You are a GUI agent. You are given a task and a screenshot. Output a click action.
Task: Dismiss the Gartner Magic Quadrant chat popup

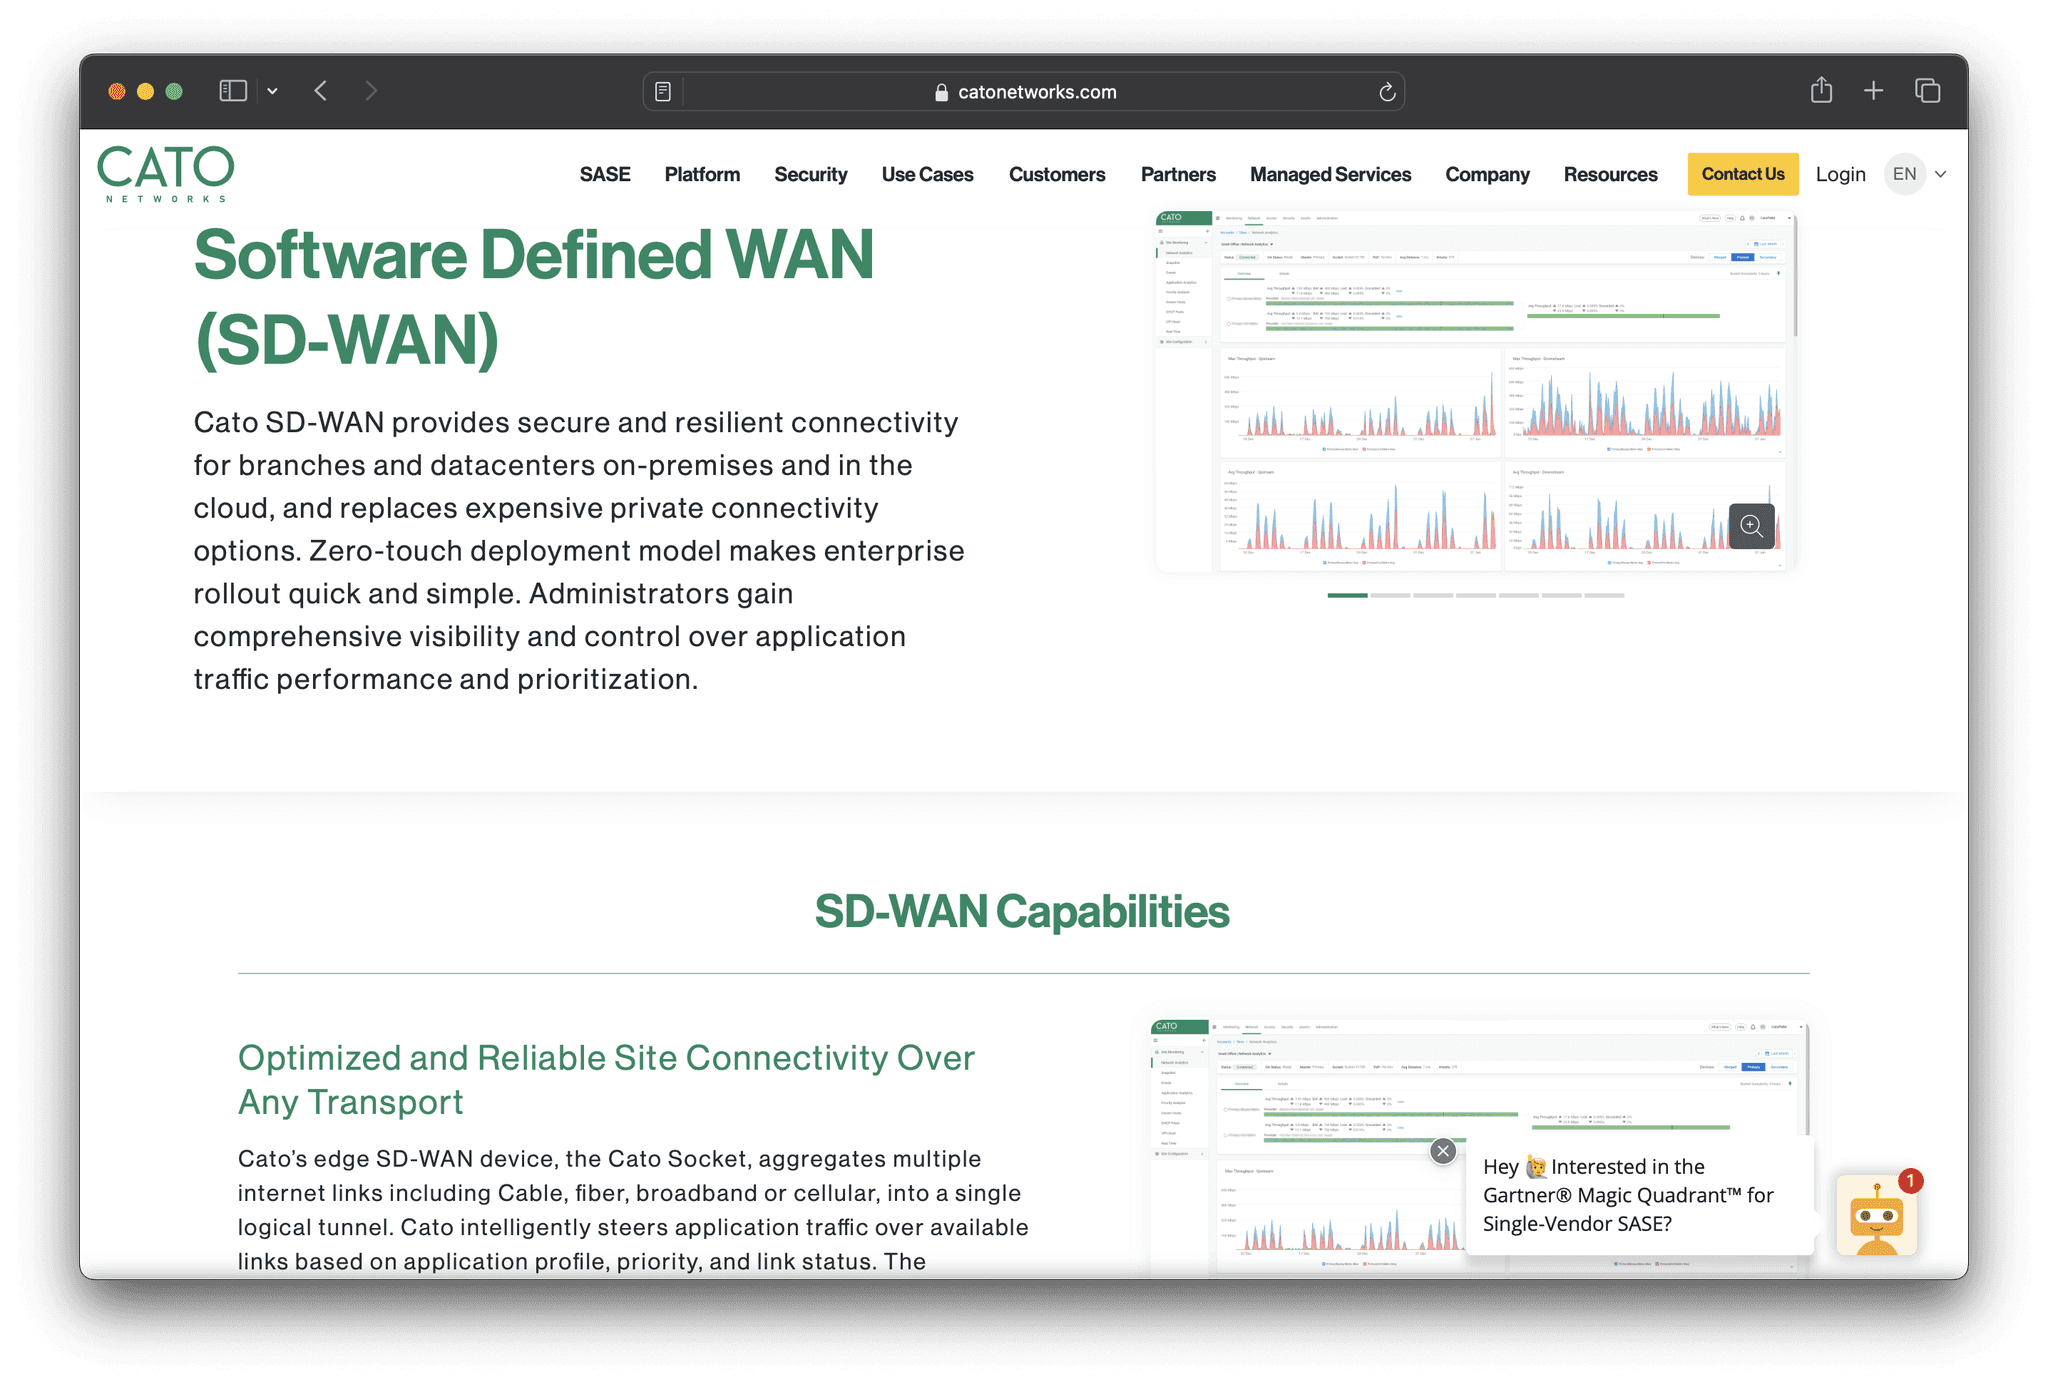click(x=1442, y=1151)
